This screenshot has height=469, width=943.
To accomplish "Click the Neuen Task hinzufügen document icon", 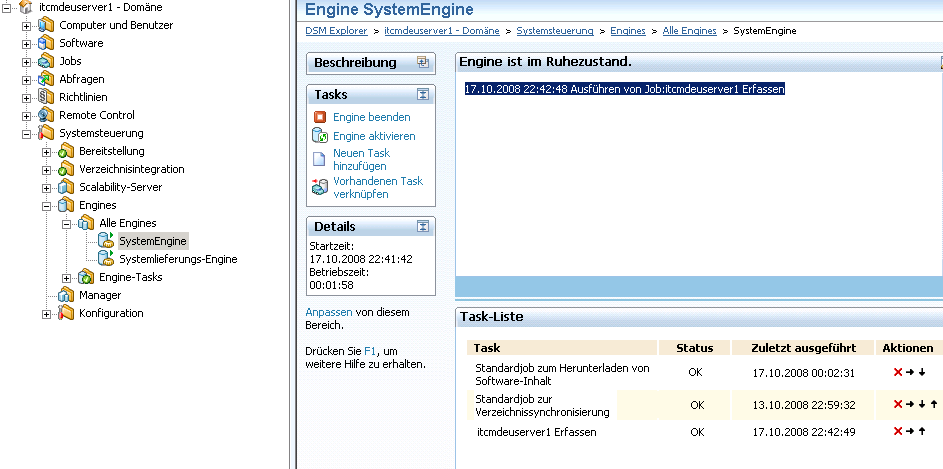I will [319, 159].
